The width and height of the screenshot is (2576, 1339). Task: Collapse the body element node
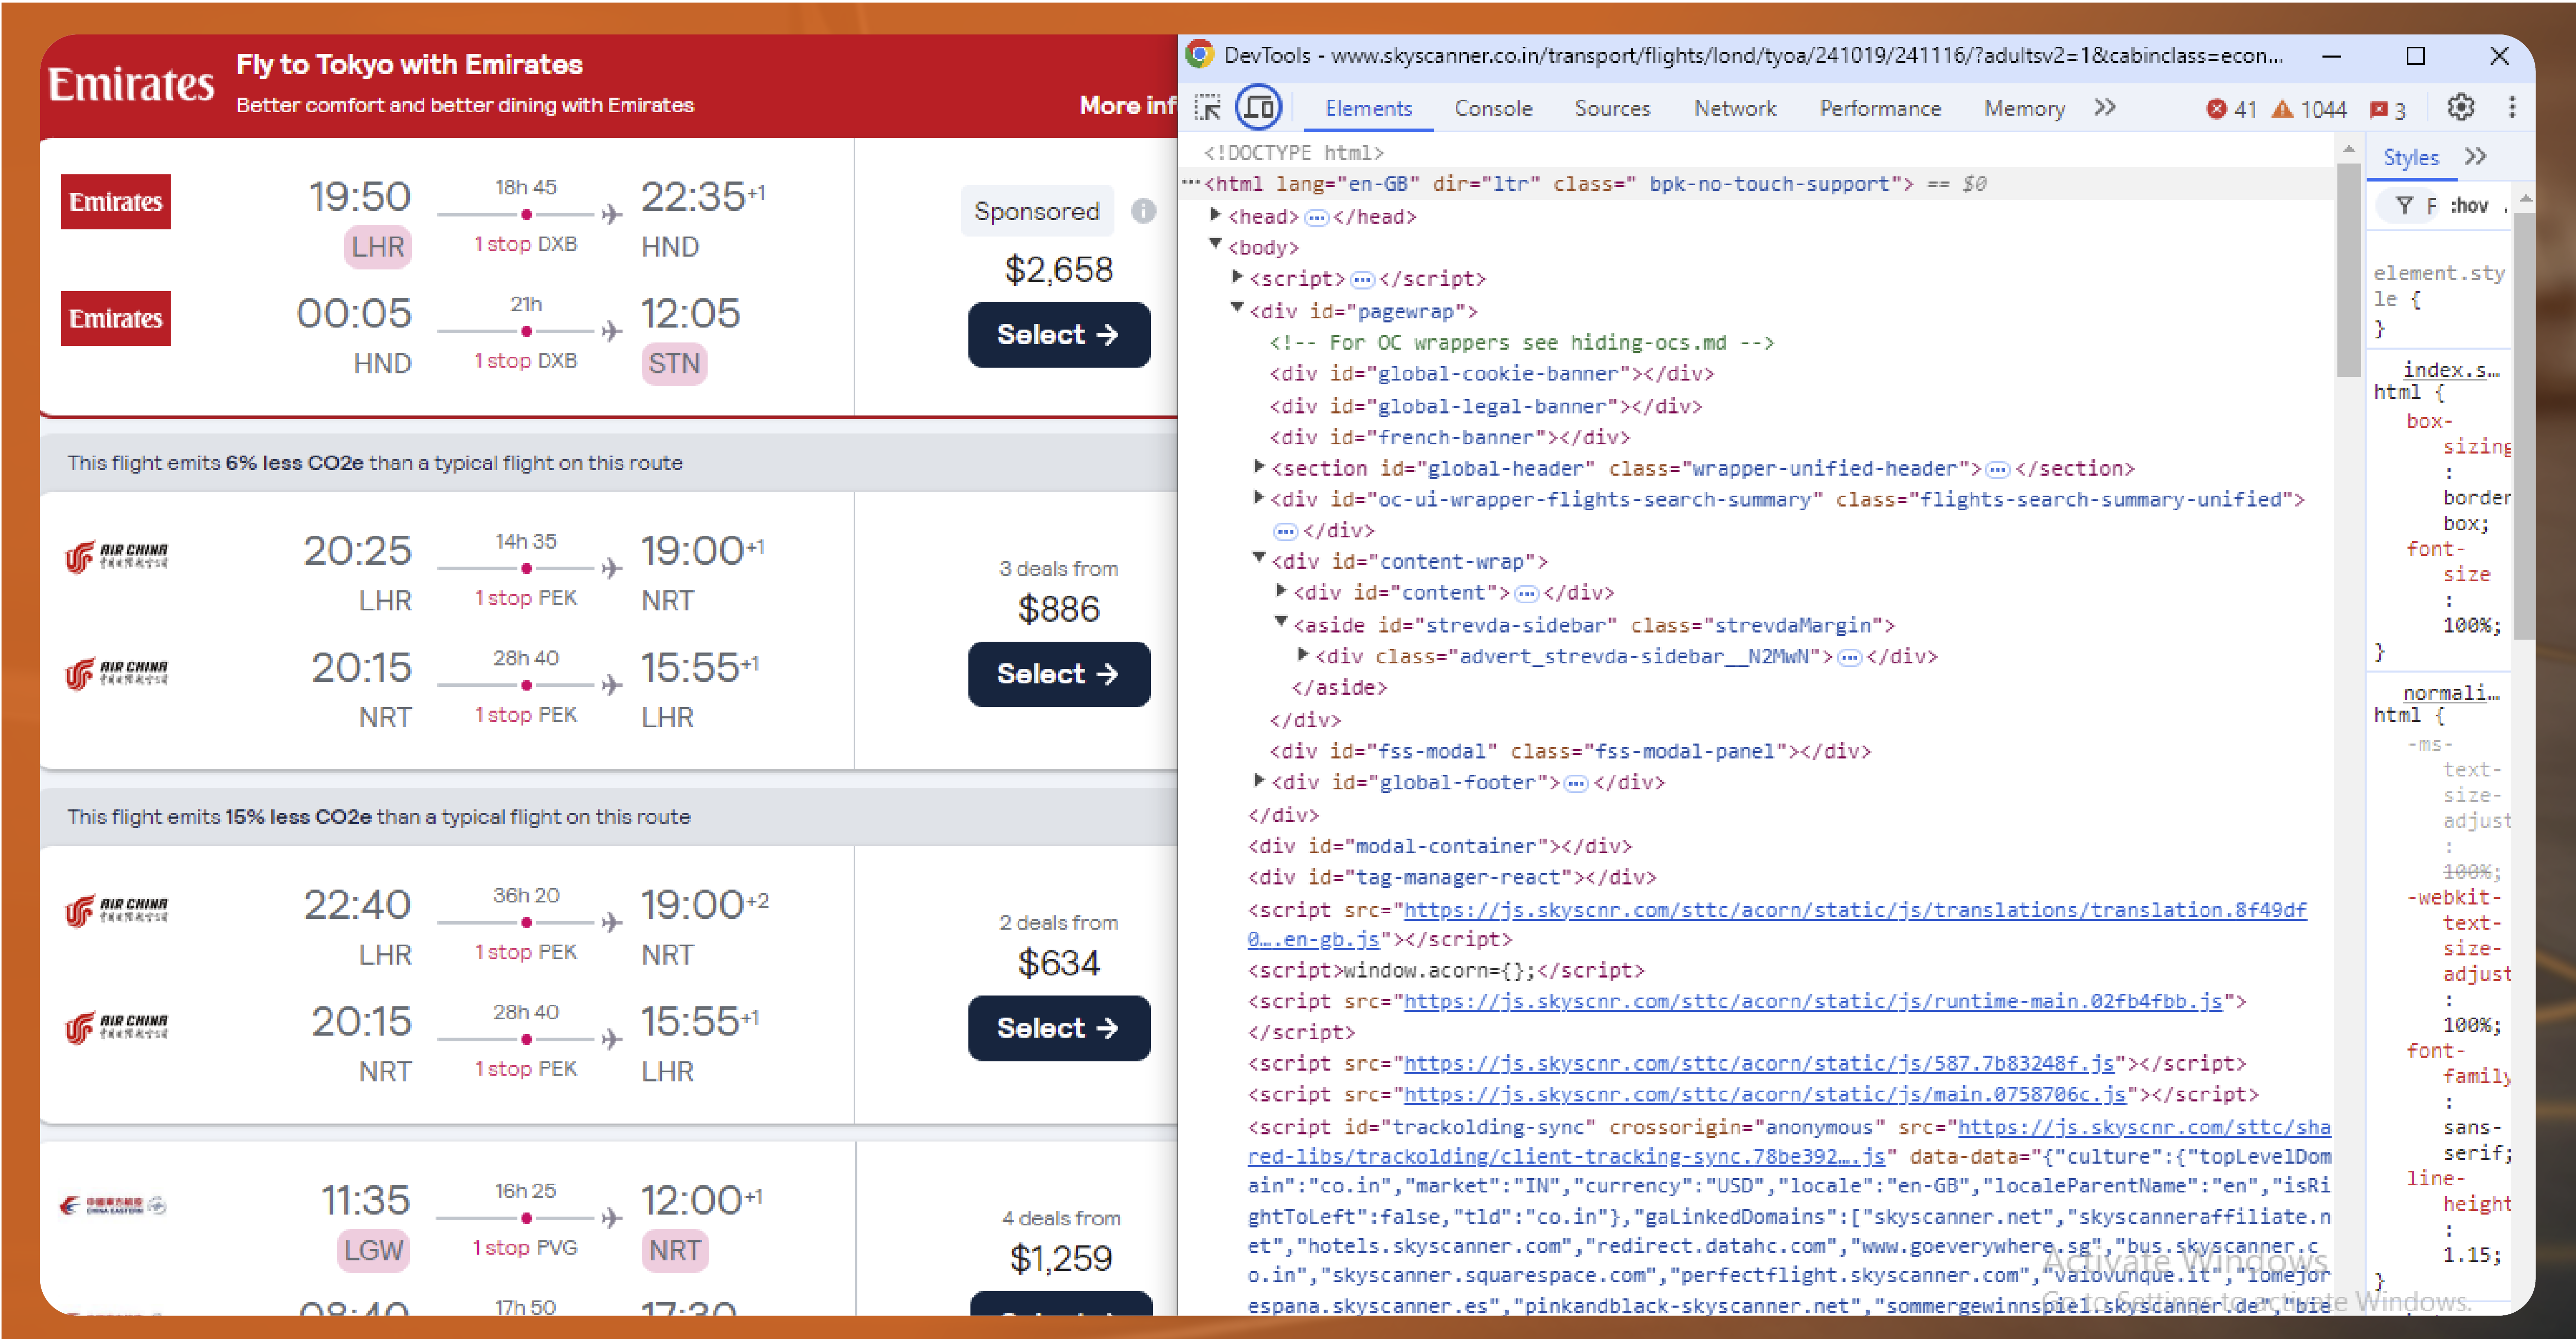pos(1215,244)
